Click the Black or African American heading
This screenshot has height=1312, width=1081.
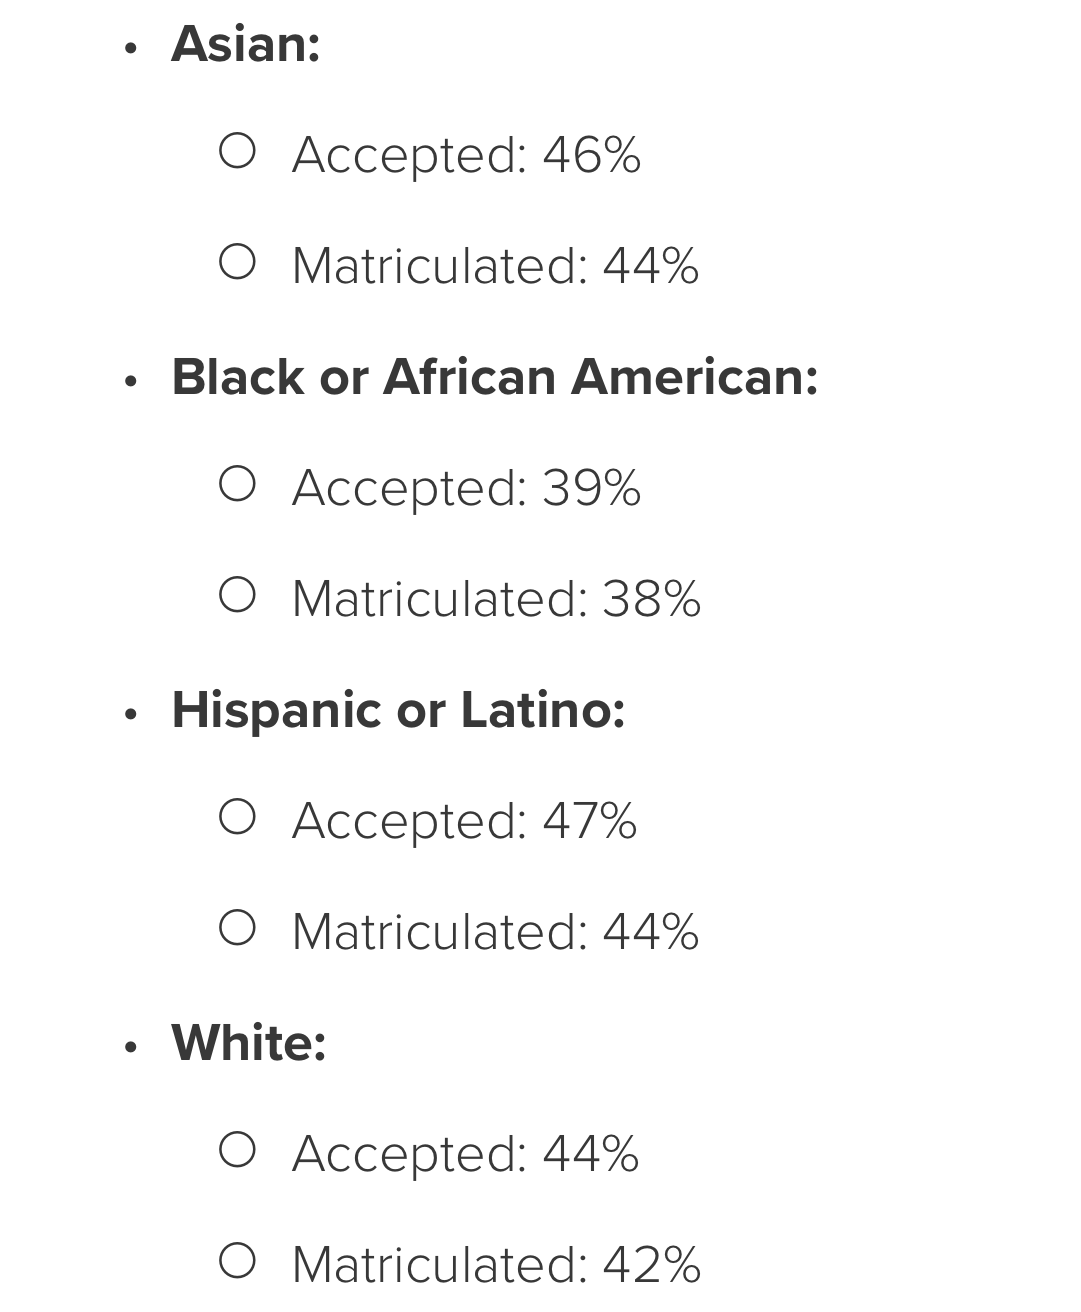495,378
